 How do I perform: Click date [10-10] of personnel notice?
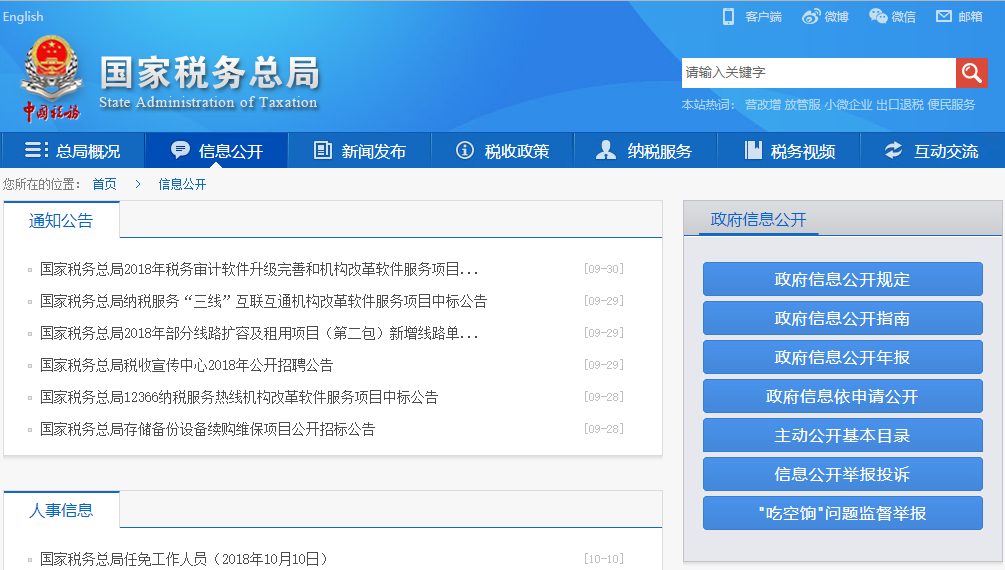pyautogui.click(x=604, y=559)
